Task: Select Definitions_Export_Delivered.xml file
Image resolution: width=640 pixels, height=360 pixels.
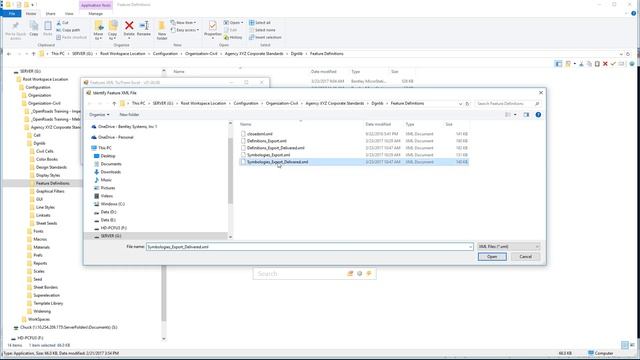Action: 275,148
